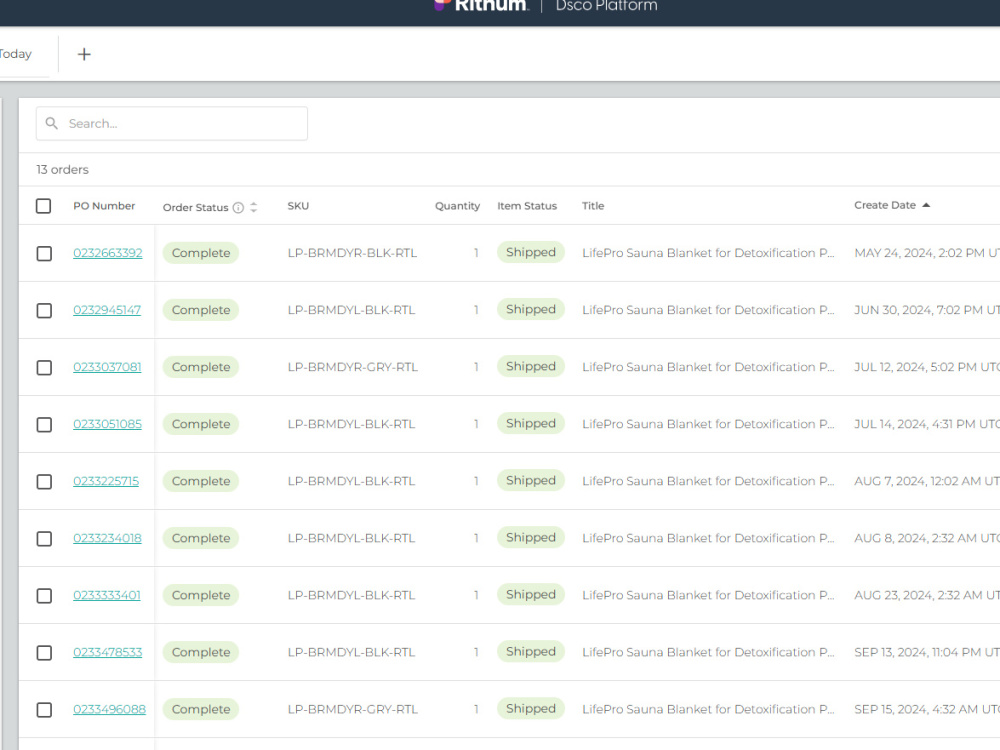
Task: Check the box for order 0233037081
Action: (x=44, y=368)
